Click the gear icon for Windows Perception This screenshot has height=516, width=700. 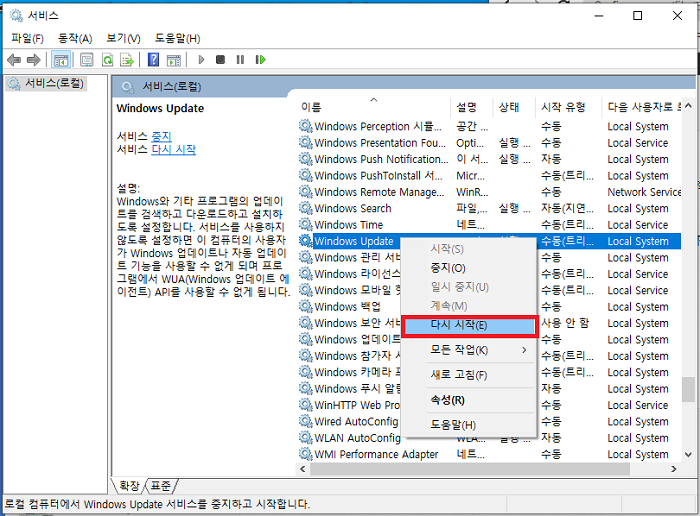(305, 126)
